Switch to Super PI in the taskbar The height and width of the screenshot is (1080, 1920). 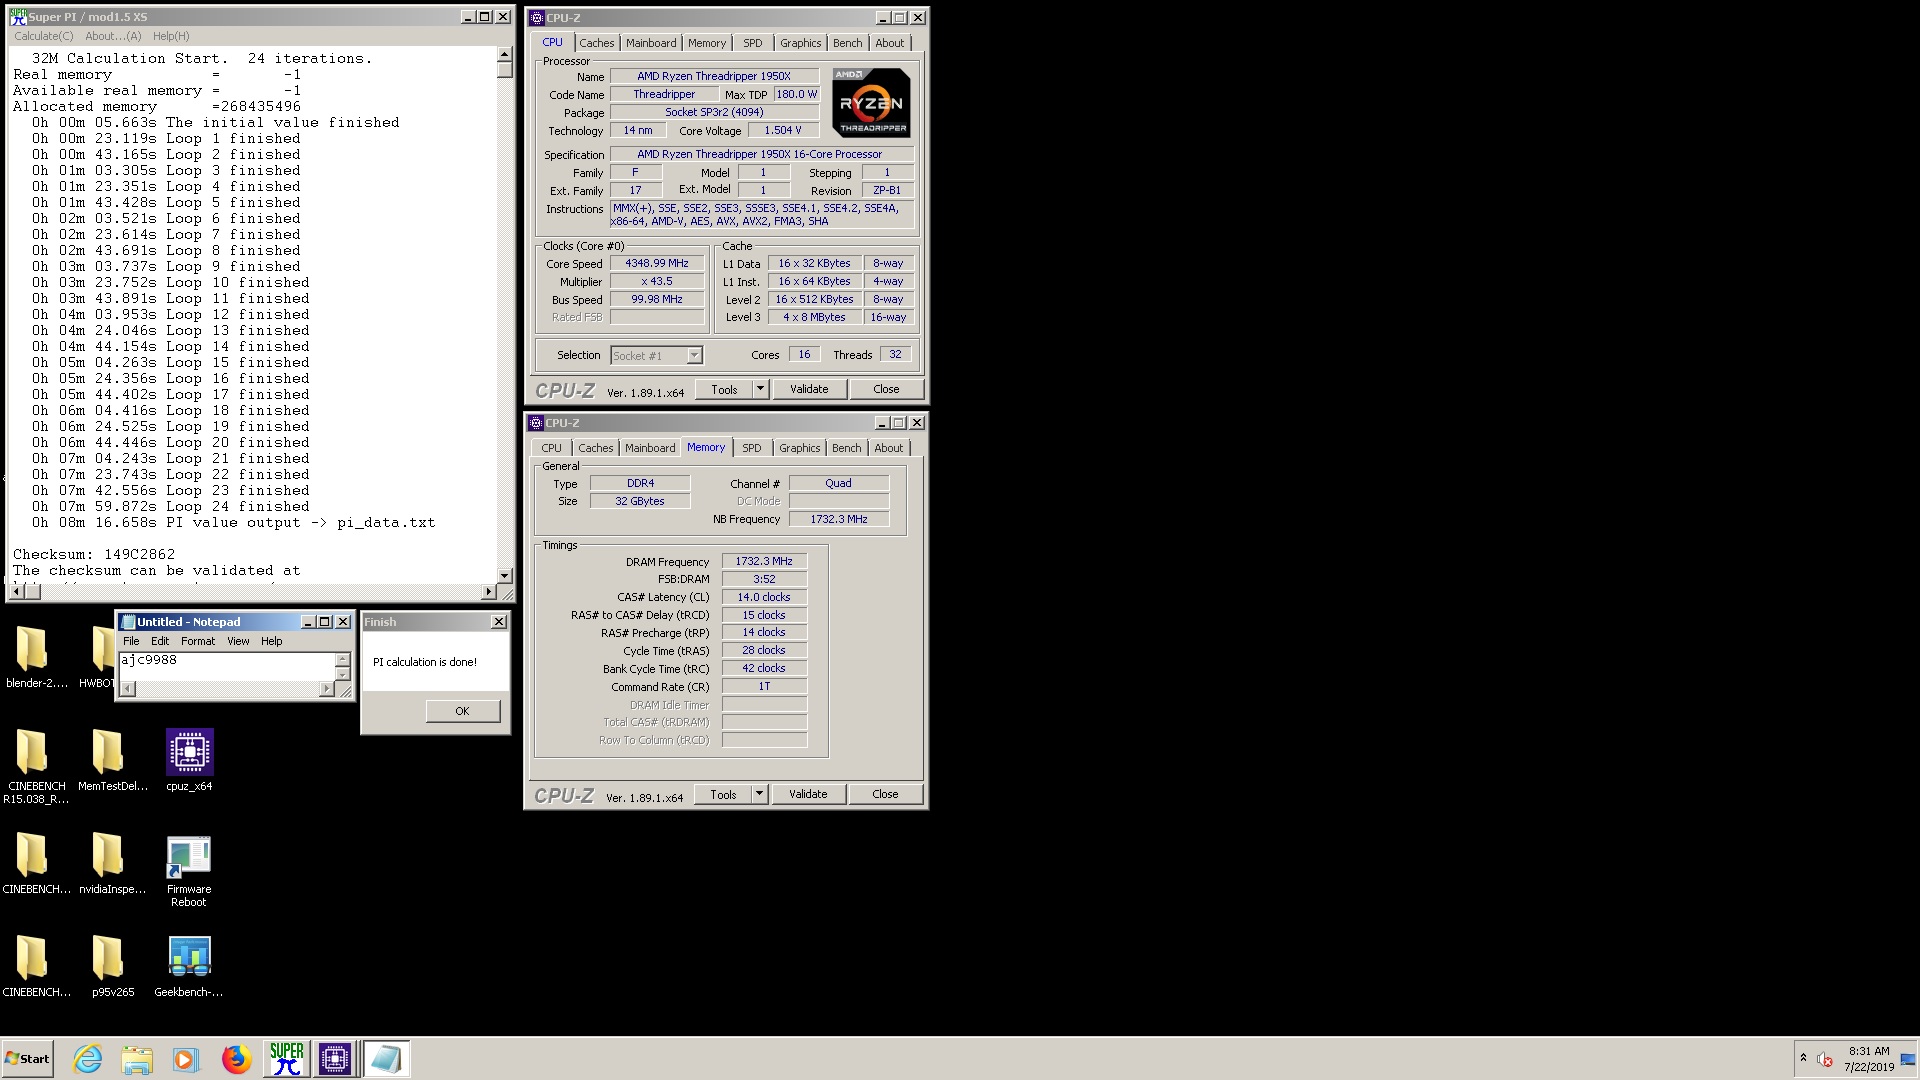click(x=286, y=1059)
